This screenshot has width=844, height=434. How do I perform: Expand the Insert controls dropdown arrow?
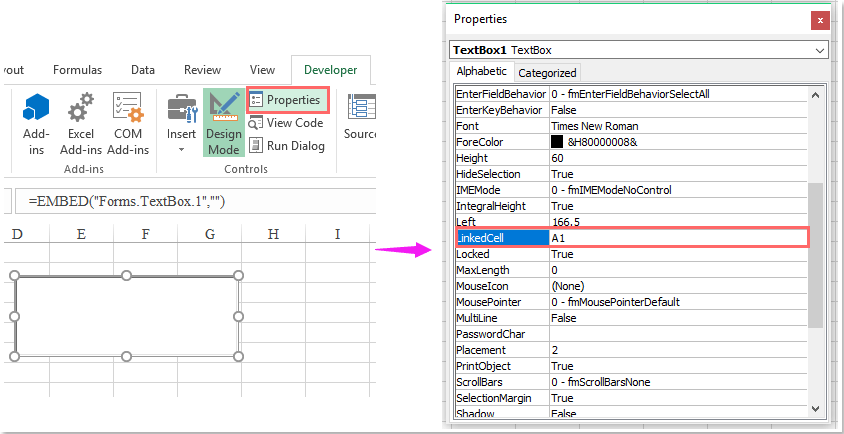pyautogui.click(x=181, y=150)
